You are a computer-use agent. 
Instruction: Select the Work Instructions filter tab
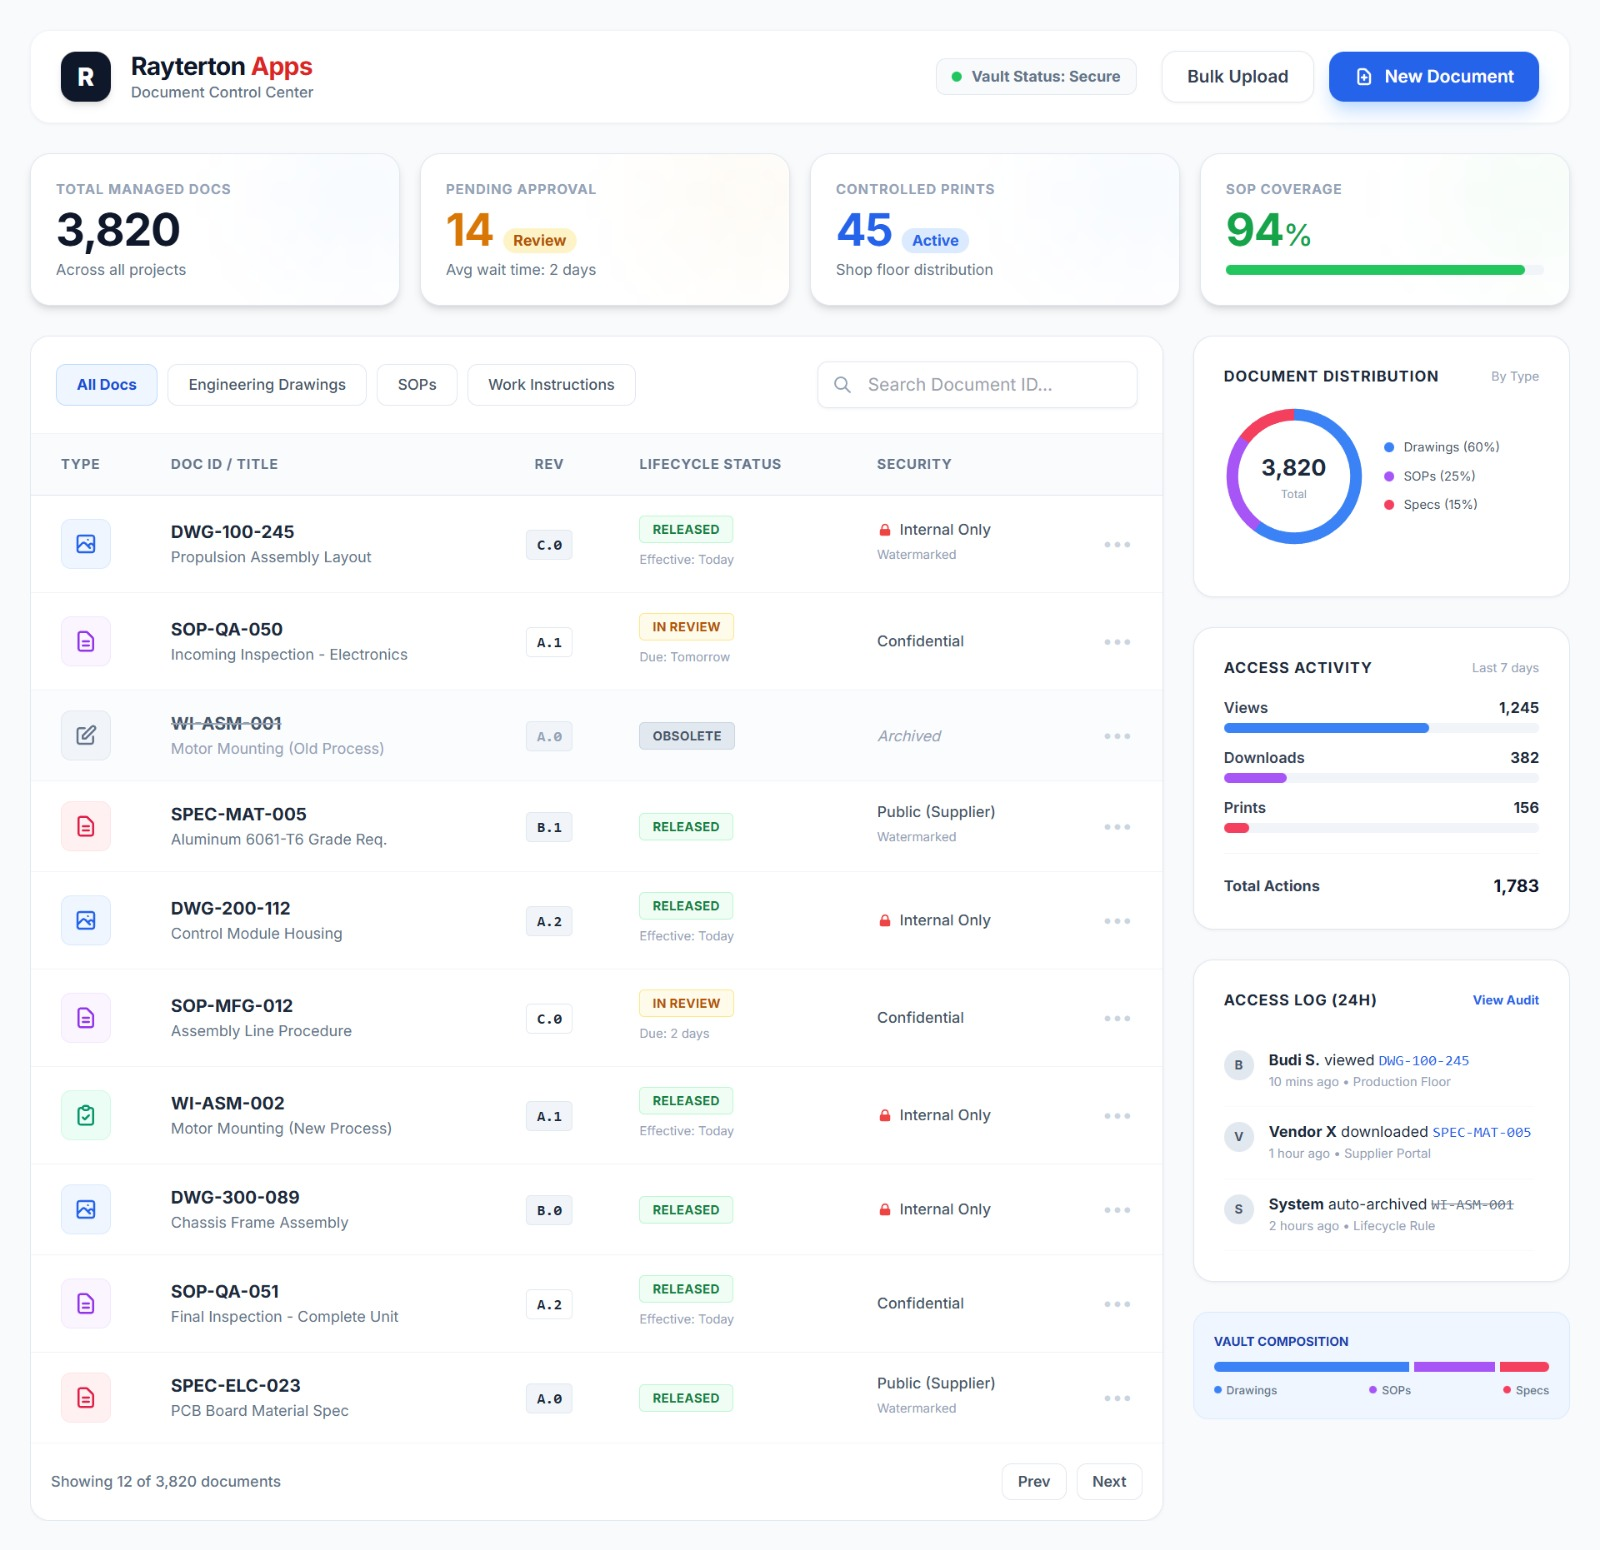click(551, 385)
